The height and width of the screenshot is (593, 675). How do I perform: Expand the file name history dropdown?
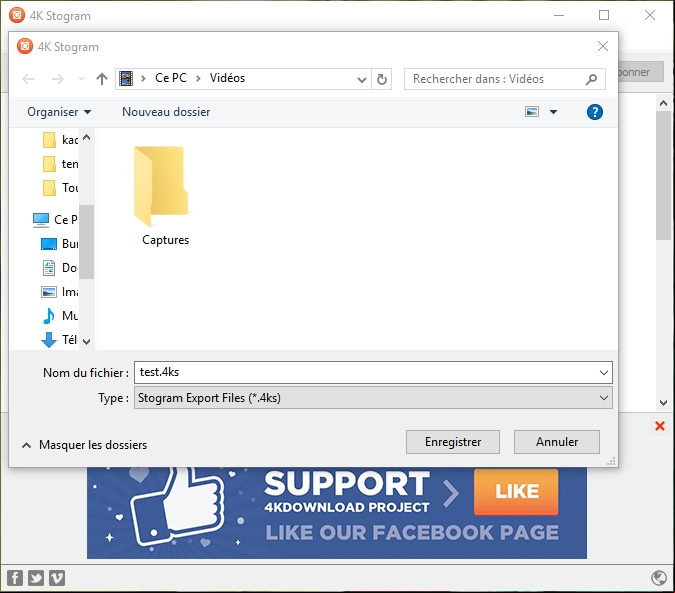604,373
